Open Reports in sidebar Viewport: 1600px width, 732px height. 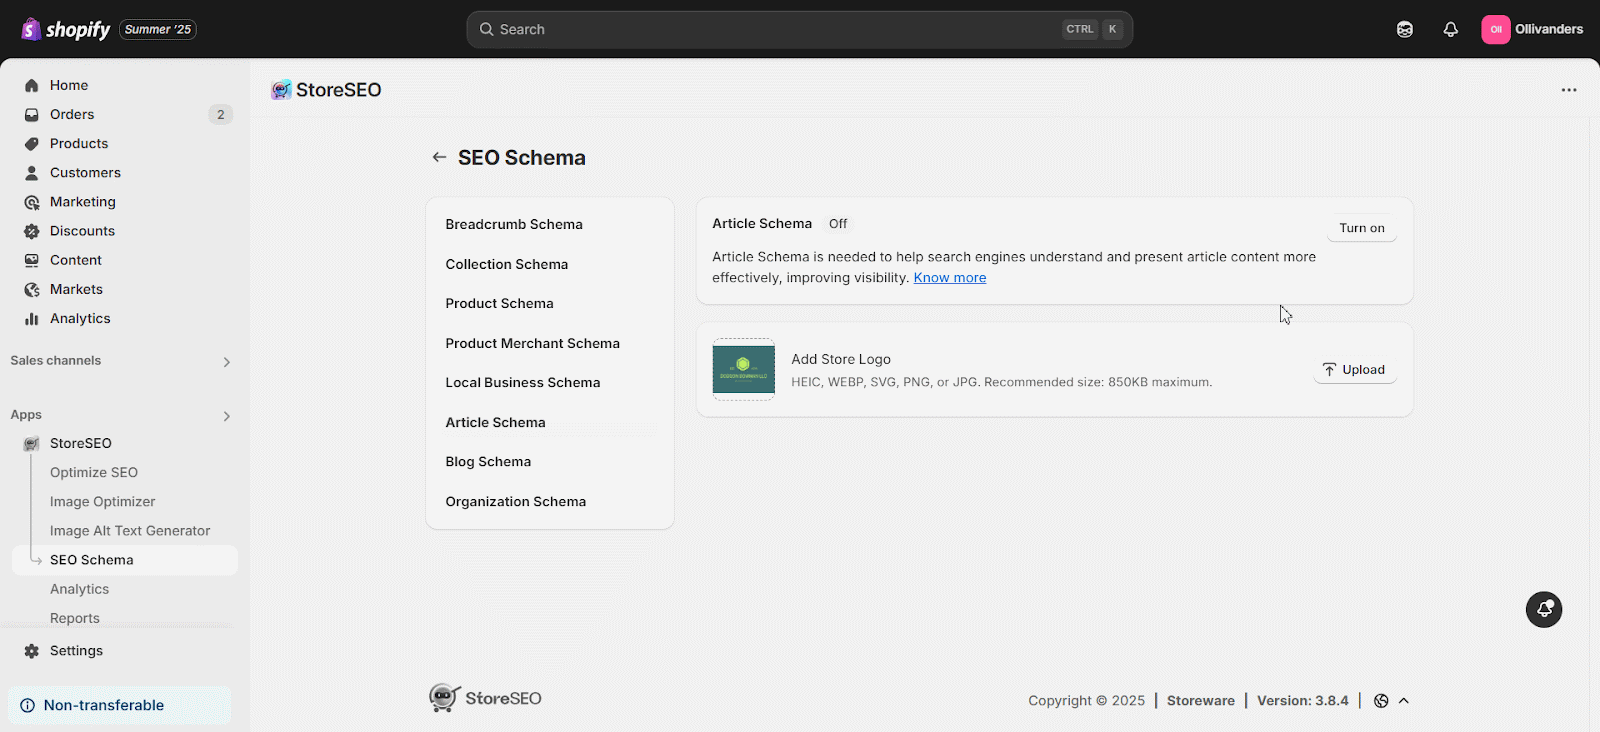click(x=75, y=618)
